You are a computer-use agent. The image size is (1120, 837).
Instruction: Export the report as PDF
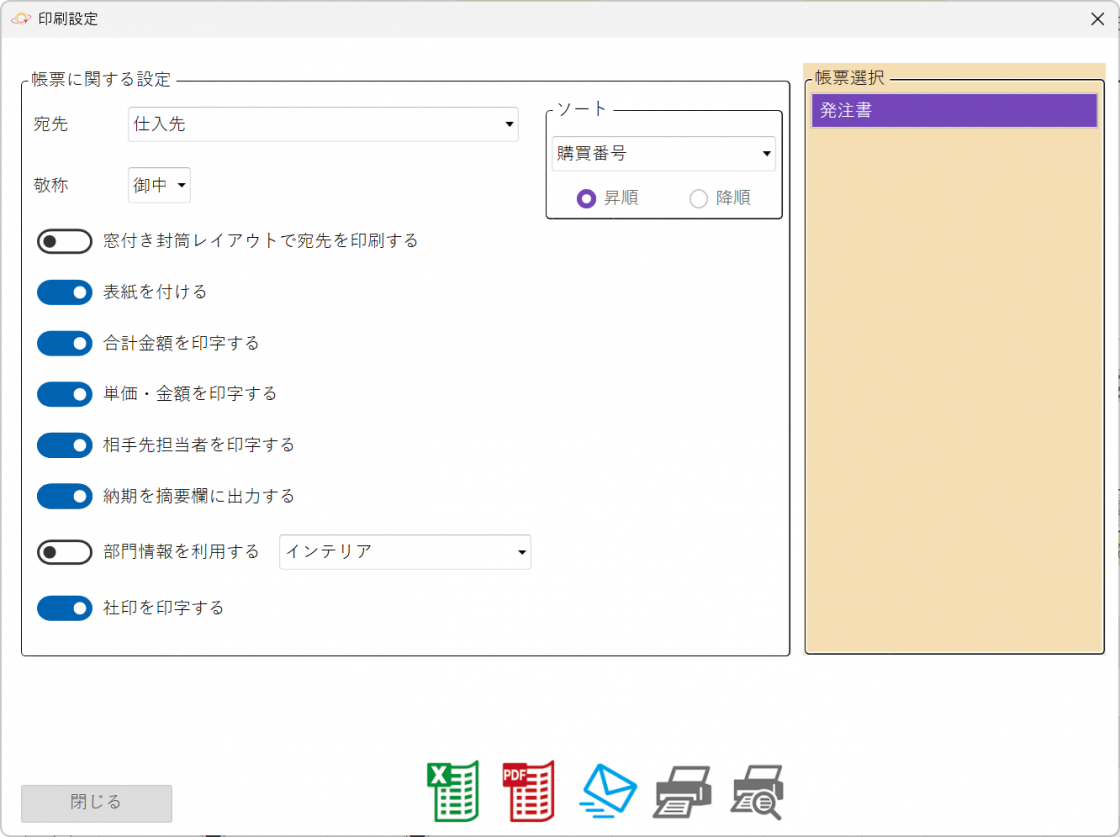(x=529, y=791)
